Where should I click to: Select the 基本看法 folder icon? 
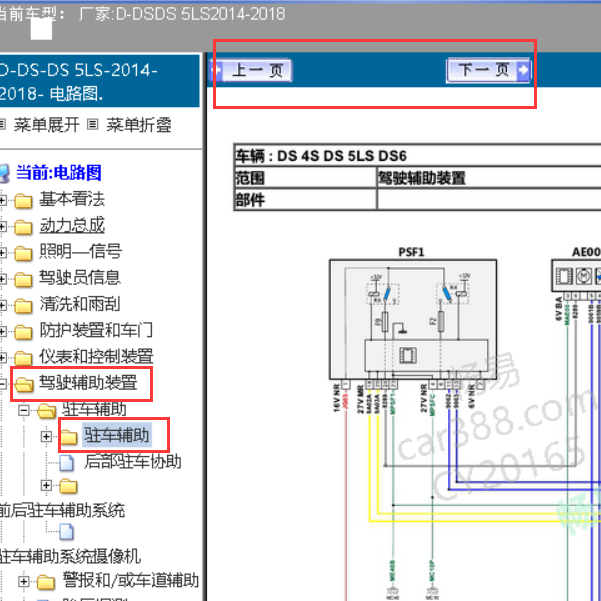click(23, 200)
